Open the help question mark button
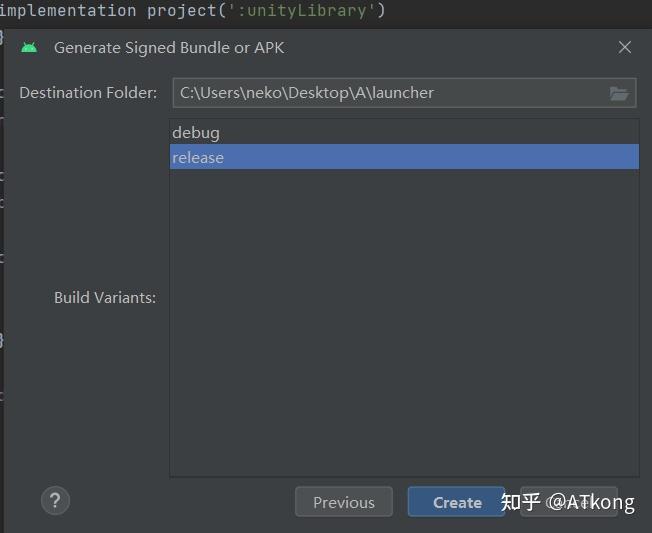Viewport: 652px width, 533px height. 55,500
